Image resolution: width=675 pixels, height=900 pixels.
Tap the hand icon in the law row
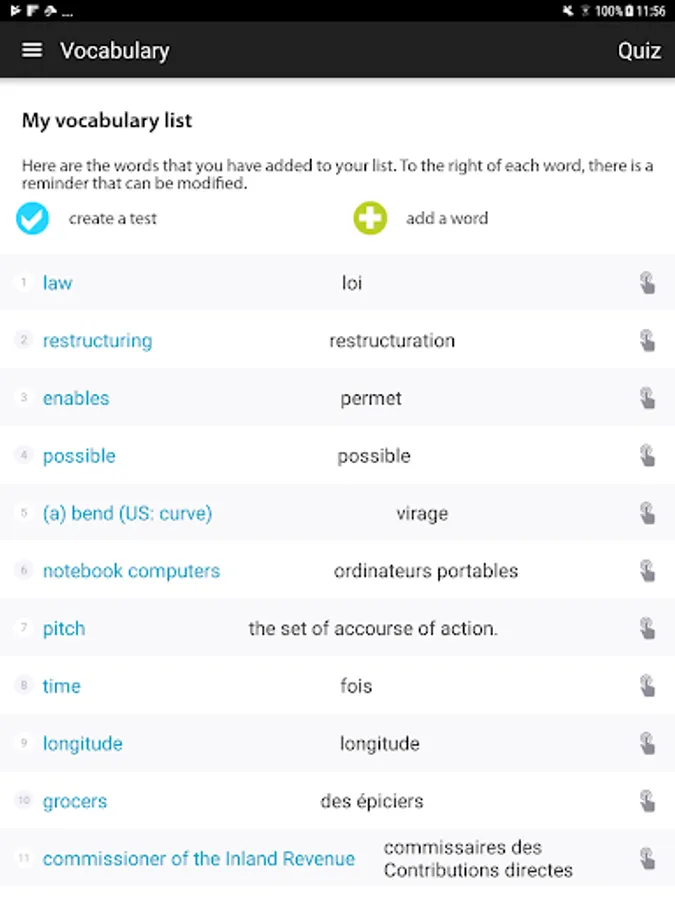pos(647,283)
